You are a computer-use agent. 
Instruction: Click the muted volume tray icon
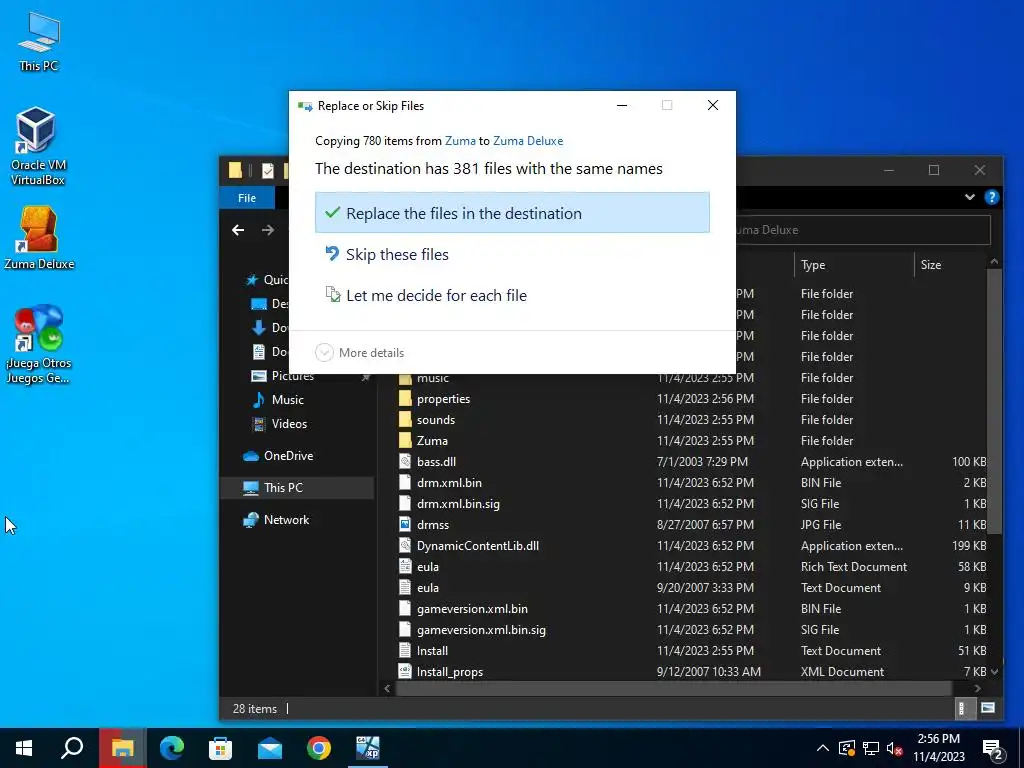click(x=895, y=748)
